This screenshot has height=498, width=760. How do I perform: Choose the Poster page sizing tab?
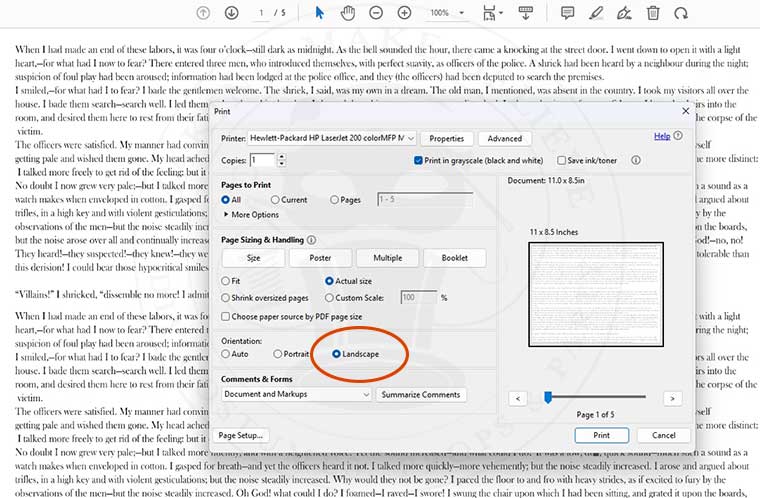[x=320, y=258]
